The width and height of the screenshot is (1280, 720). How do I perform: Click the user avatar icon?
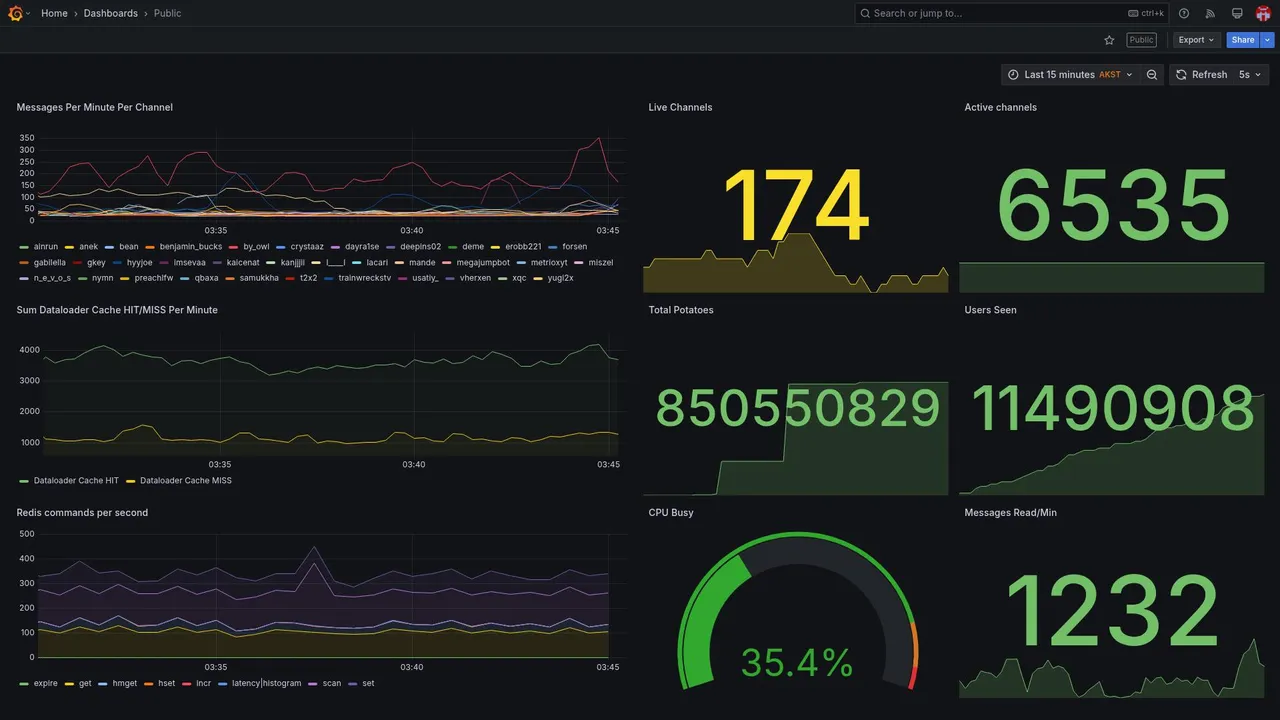coord(1263,13)
